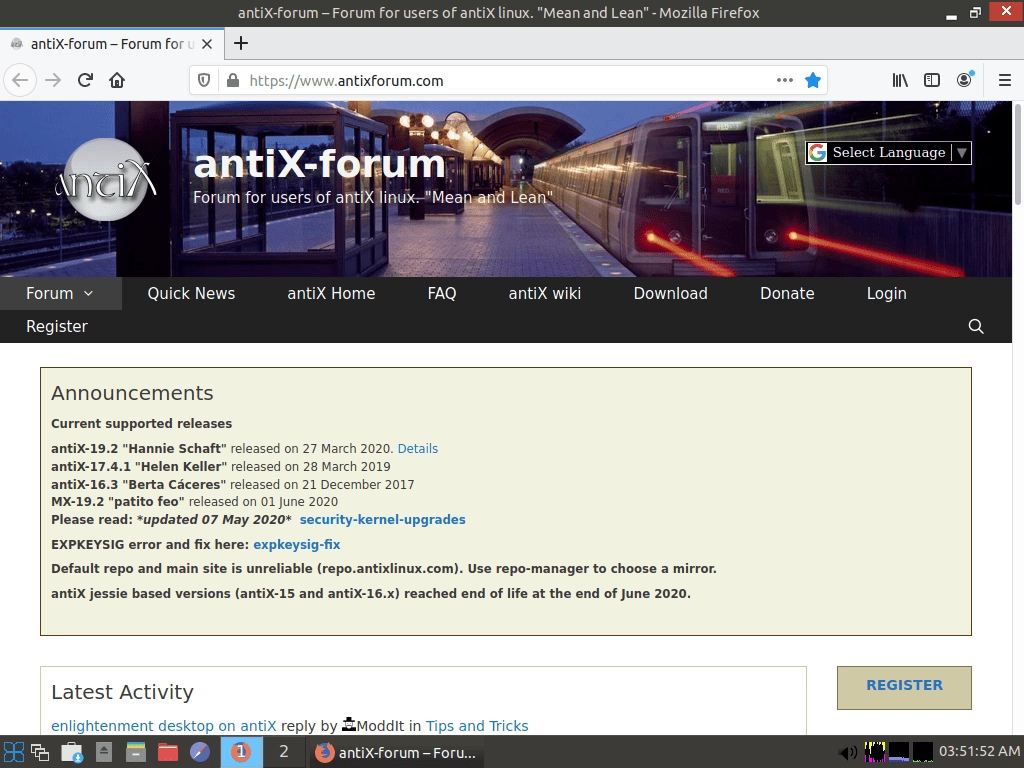The image size is (1024, 768).
Task: Open the antiX-19.2 Details link
Action: [x=417, y=449]
